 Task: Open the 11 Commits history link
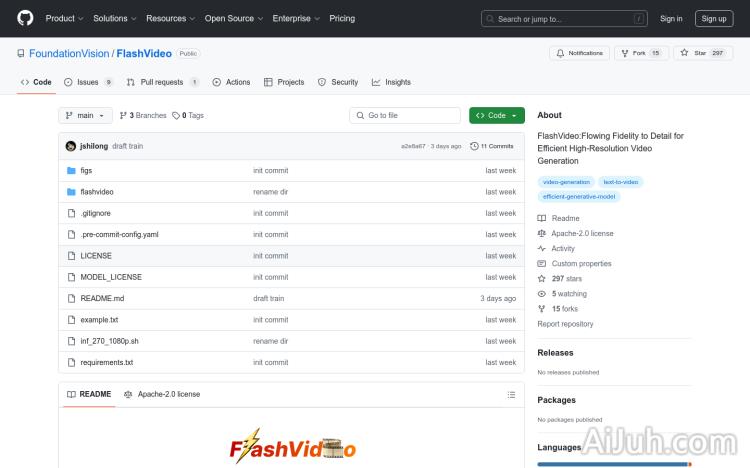[492, 146]
